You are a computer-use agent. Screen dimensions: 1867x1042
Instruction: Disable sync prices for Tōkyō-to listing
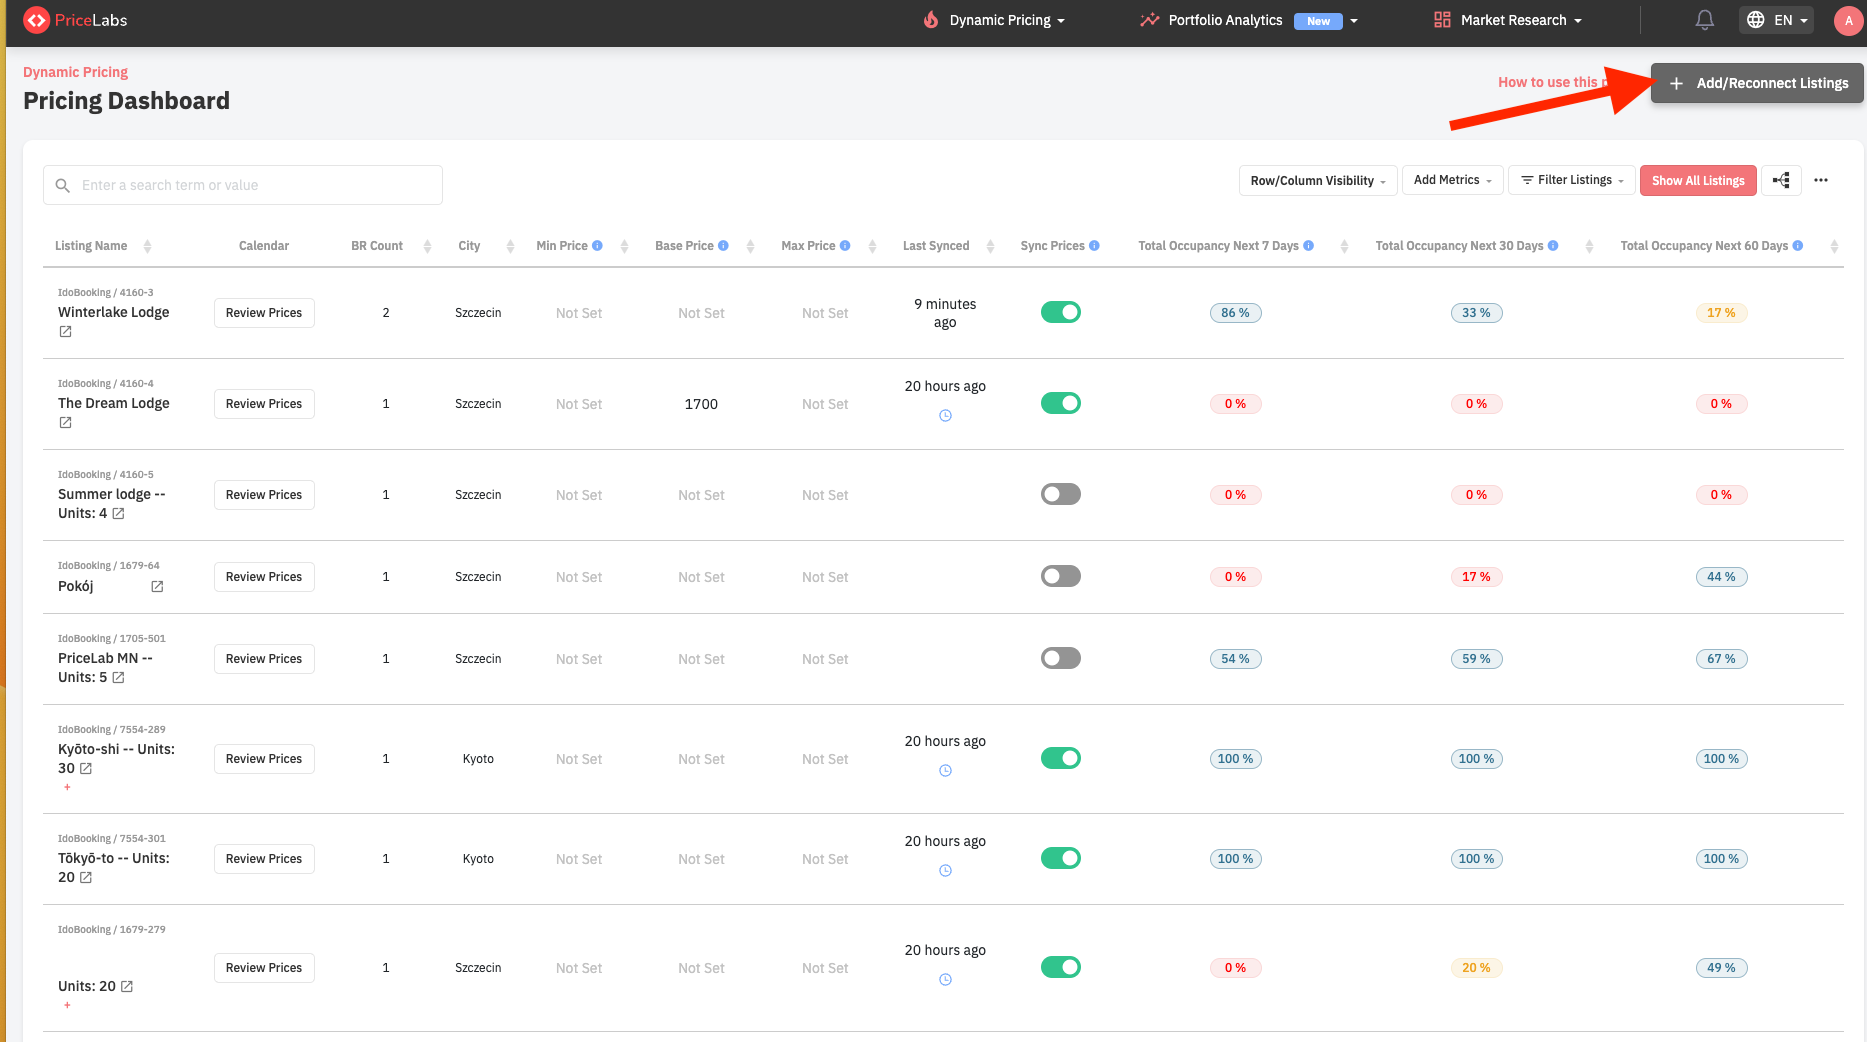(x=1060, y=858)
